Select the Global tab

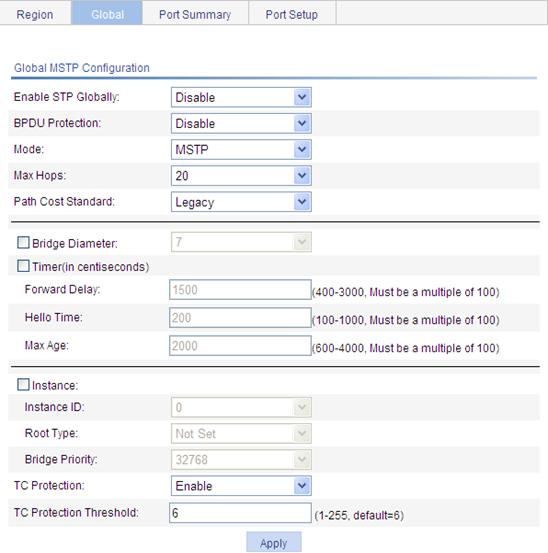[x=107, y=14]
